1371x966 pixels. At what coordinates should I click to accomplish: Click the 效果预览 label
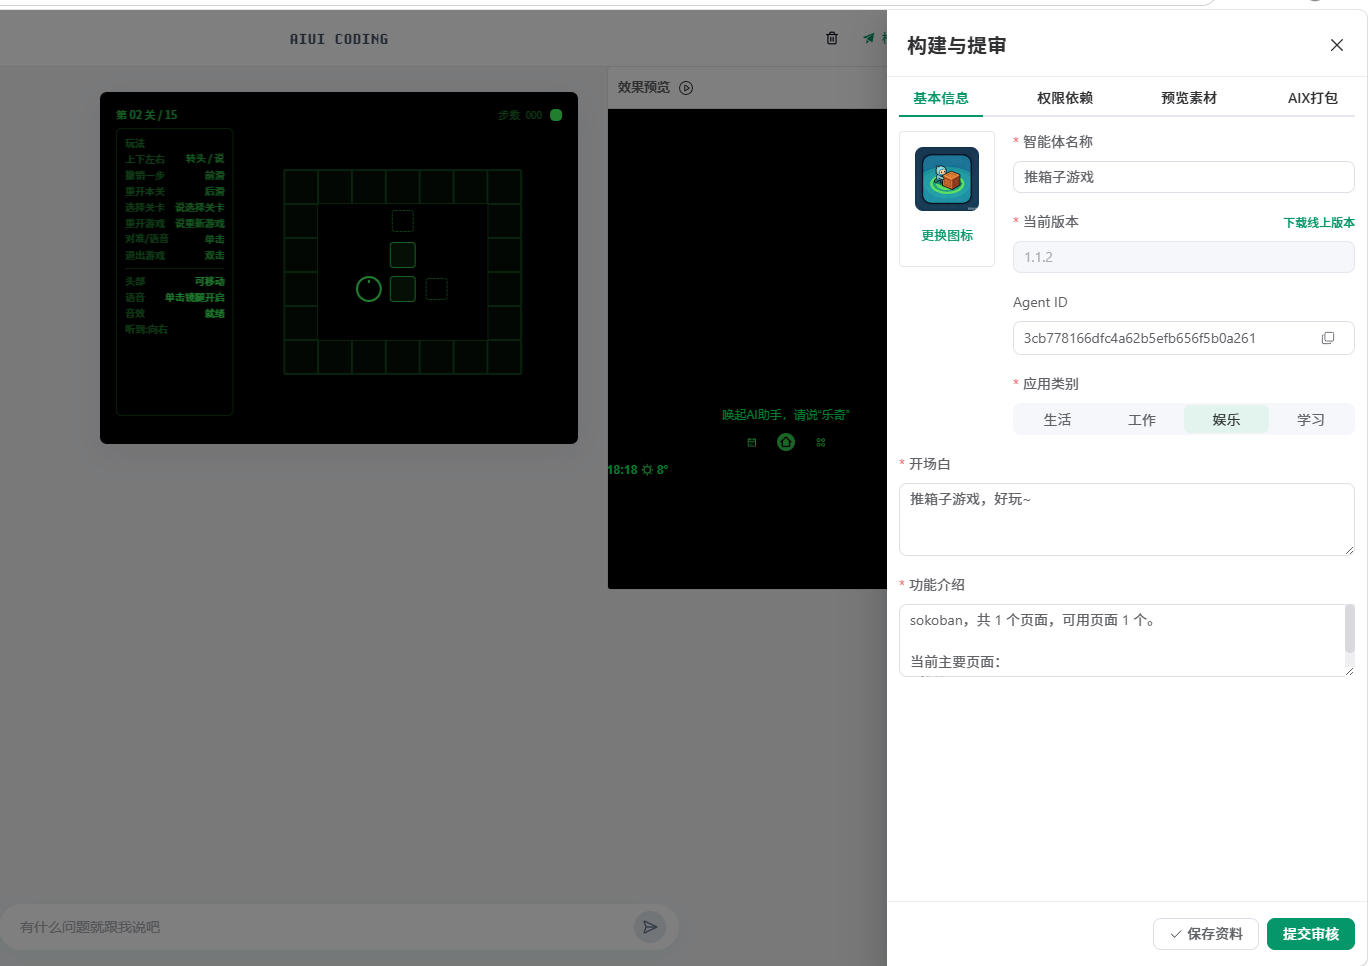pos(644,87)
